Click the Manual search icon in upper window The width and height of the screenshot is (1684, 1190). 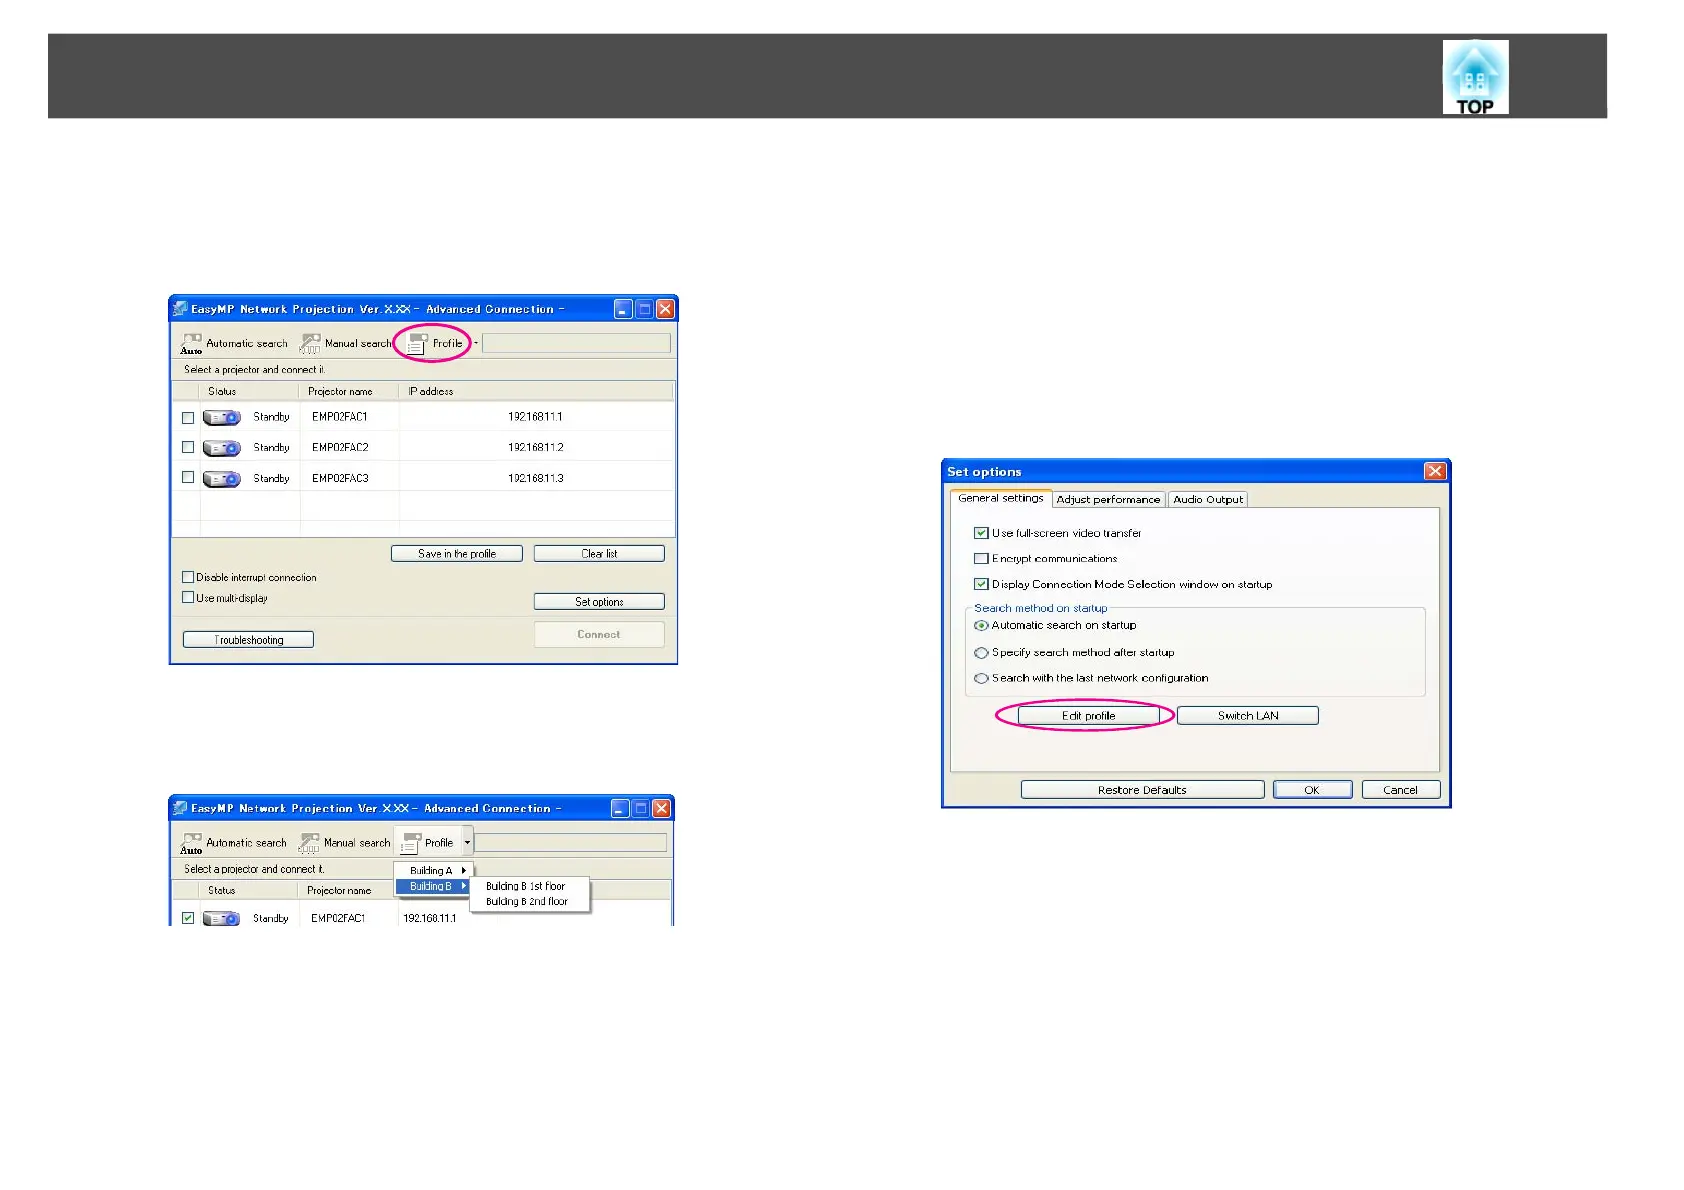point(311,344)
